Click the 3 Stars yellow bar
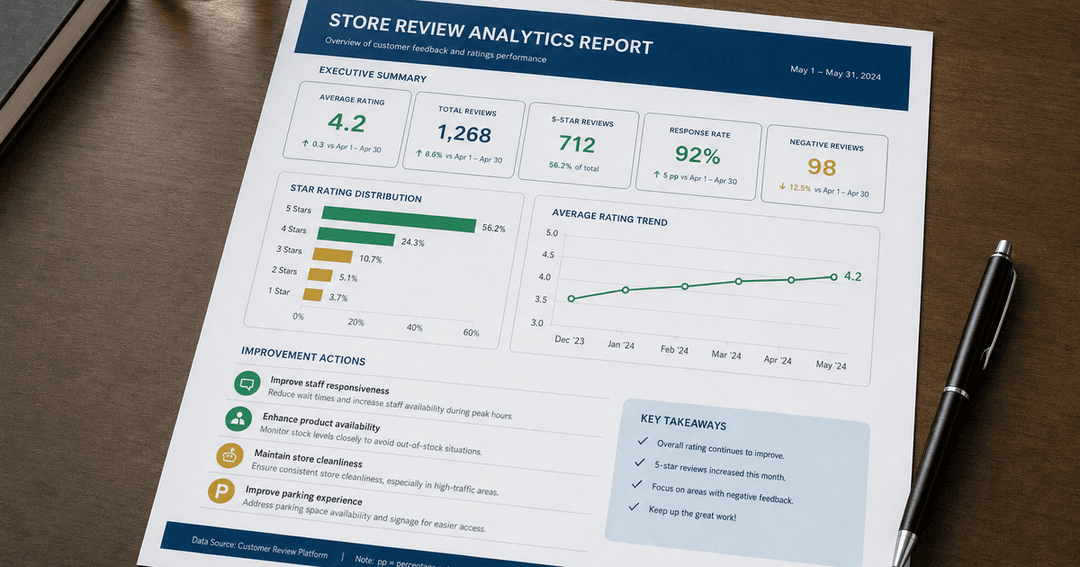Screen dimensions: 1080x567 [333, 256]
